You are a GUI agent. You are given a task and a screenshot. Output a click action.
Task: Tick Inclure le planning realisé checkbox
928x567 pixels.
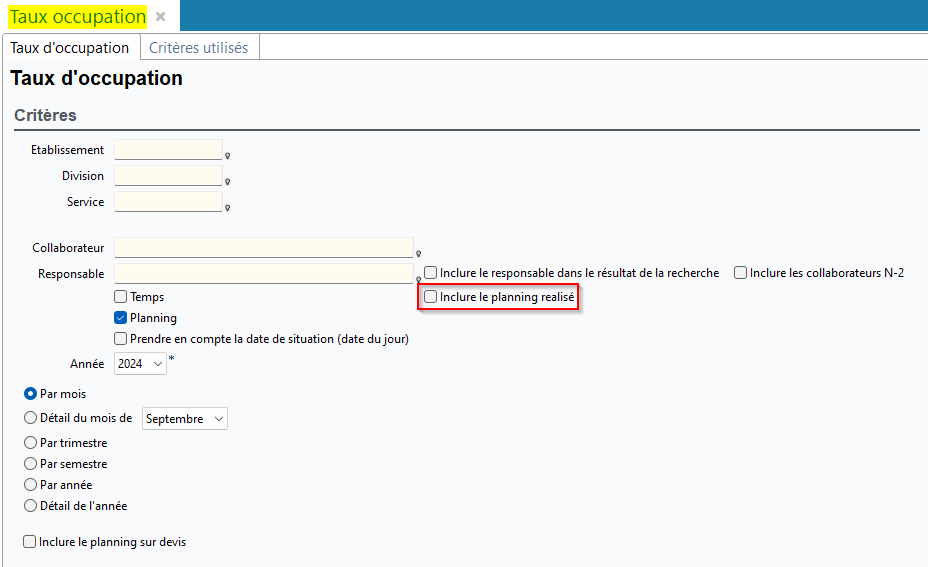click(x=431, y=297)
